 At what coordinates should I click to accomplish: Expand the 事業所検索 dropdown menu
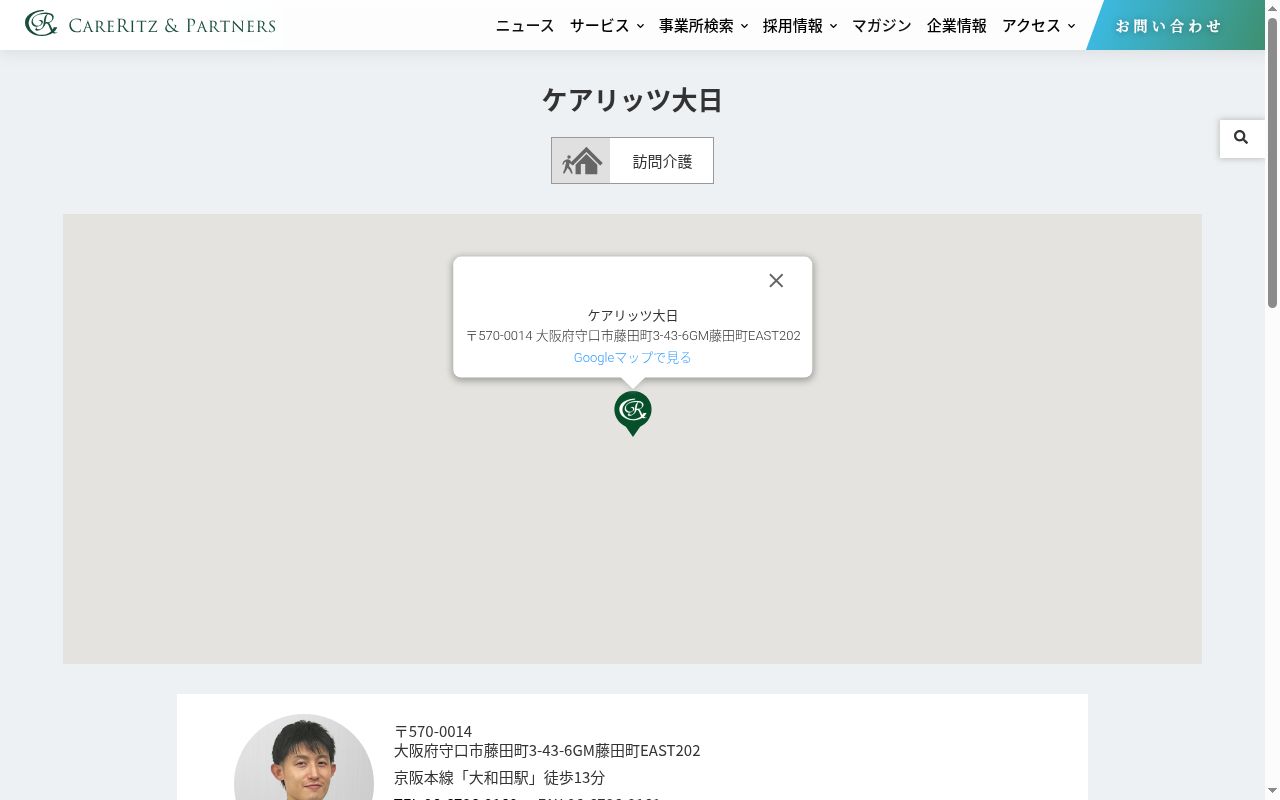pyautogui.click(x=703, y=25)
